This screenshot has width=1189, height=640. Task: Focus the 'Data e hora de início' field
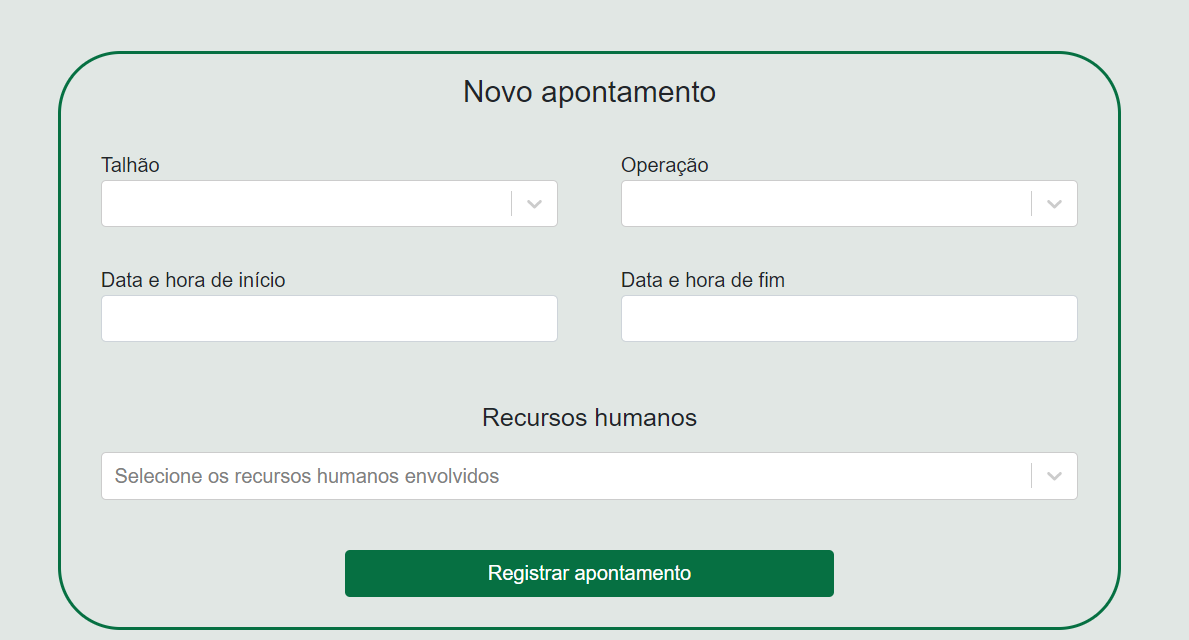coord(329,319)
